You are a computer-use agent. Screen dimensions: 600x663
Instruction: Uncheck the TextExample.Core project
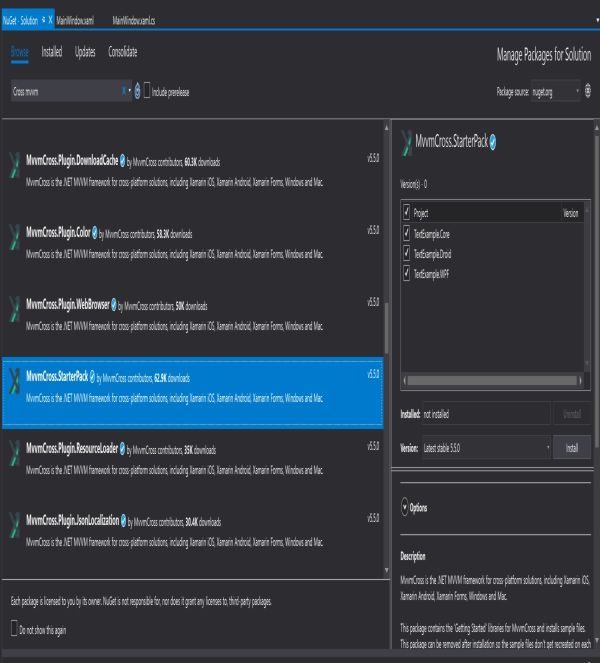[x=406, y=233]
